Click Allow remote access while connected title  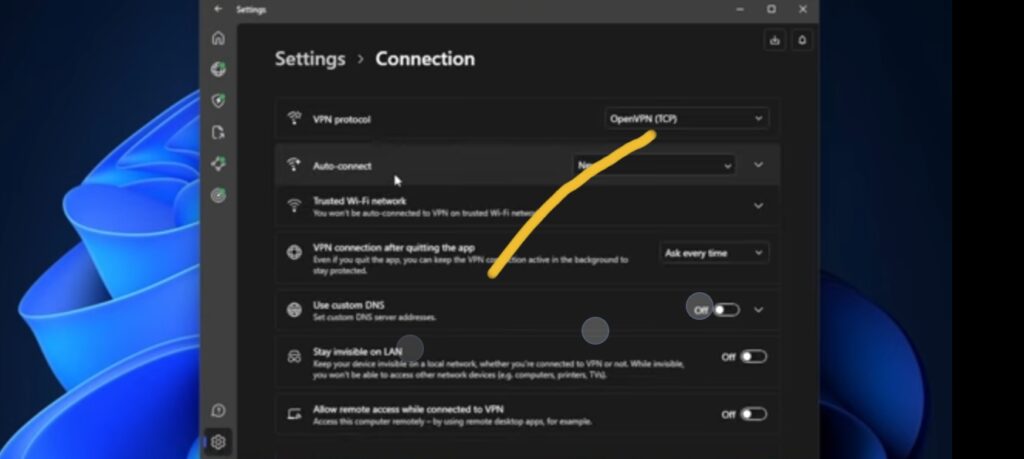pyautogui.click(x=408, y=409)
